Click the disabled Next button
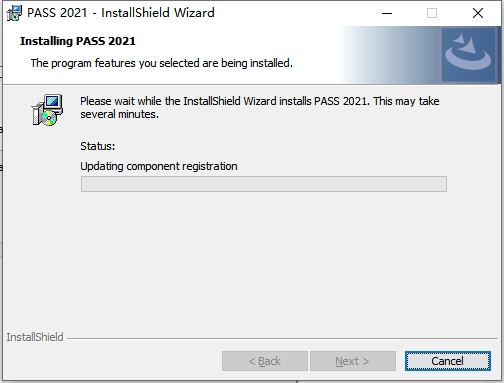This screenshot has height=383, width=504. 353,361
